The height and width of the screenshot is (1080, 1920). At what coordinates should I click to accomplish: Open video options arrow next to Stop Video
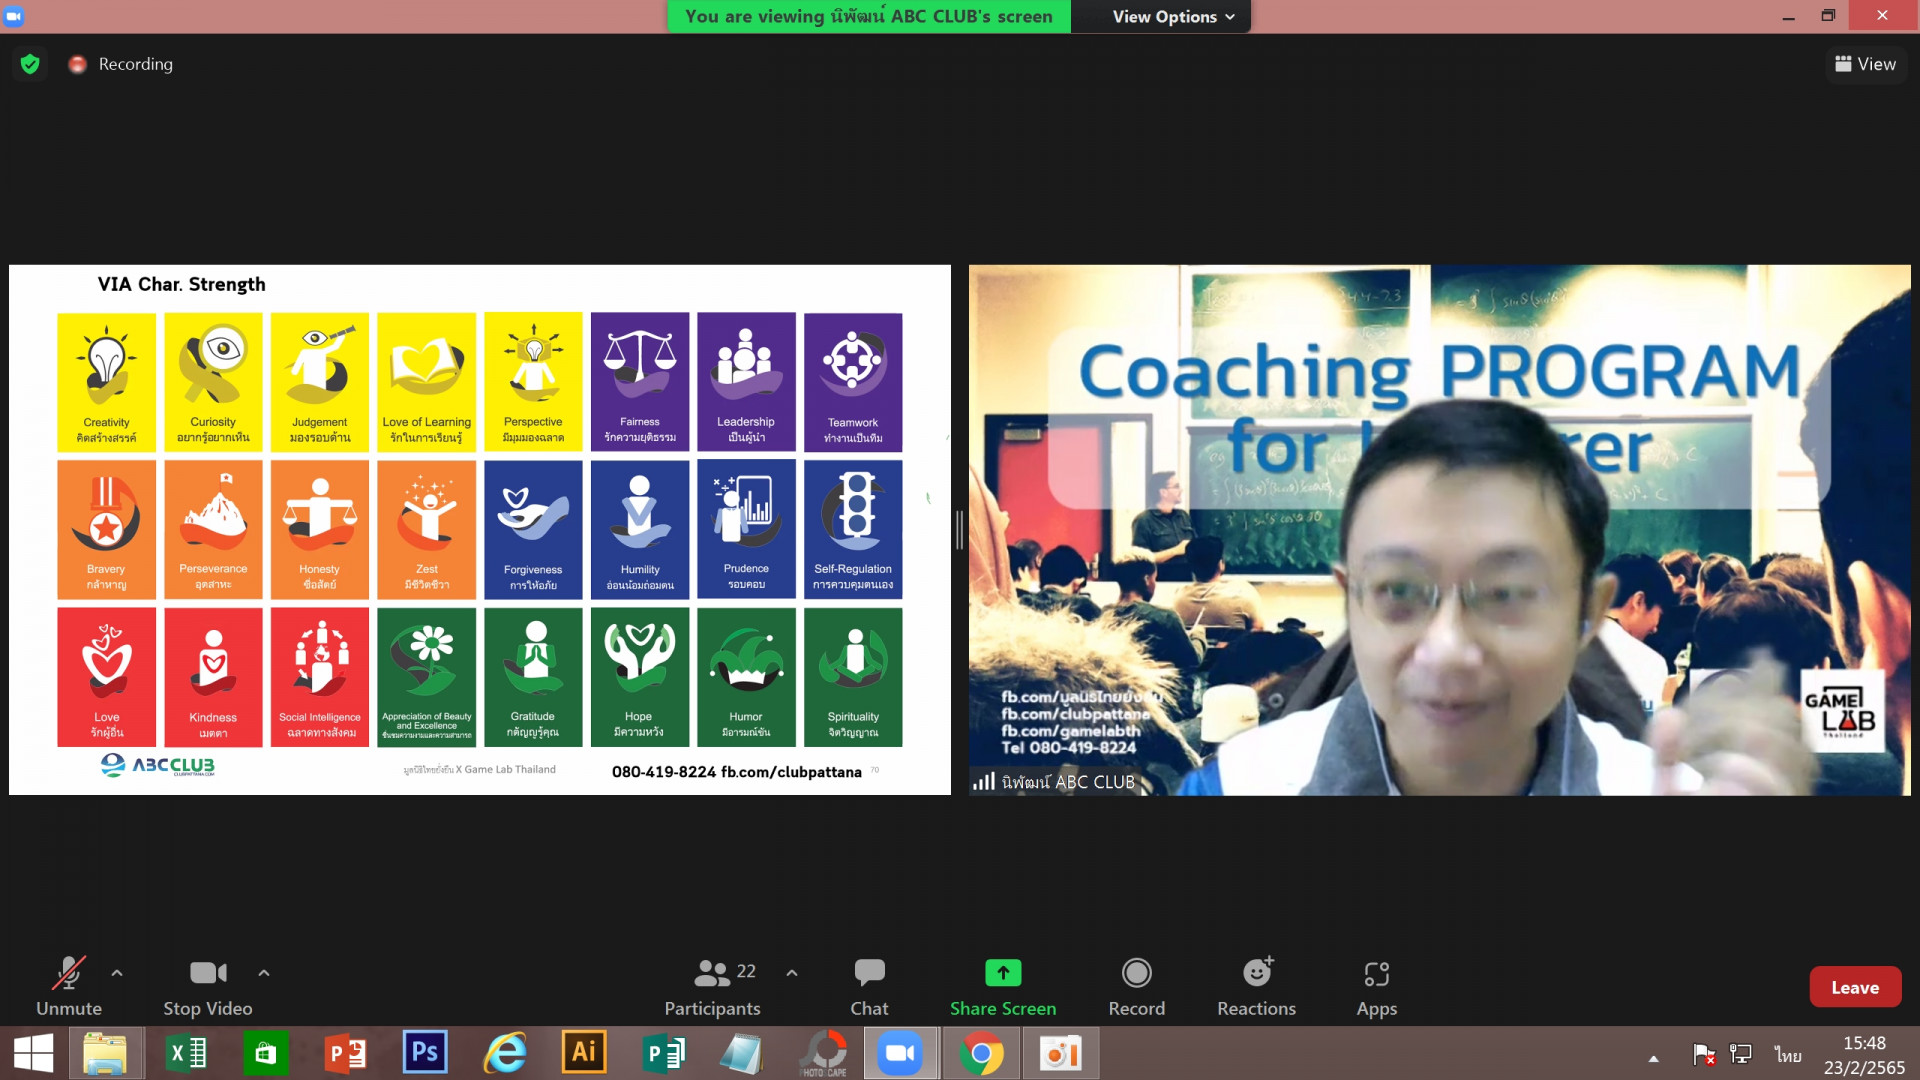point(264,972)
